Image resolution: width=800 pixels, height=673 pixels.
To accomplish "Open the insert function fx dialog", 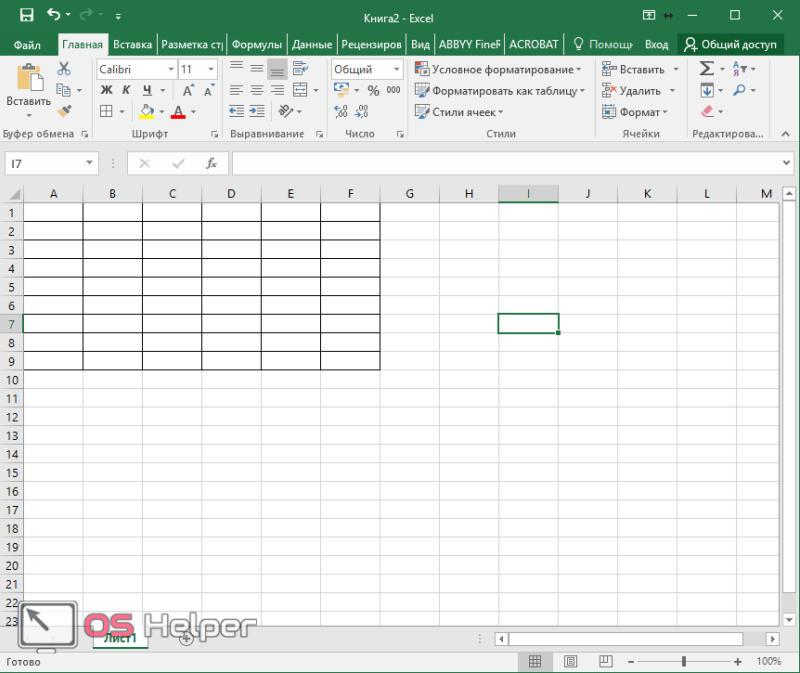I will pos(211,163).
